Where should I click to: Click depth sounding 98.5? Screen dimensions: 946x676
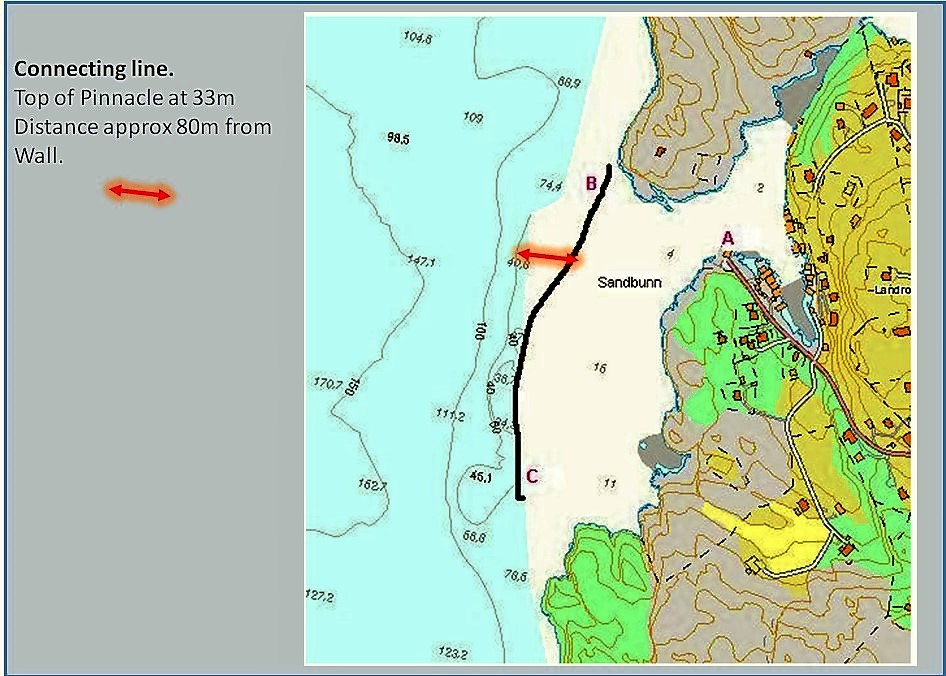click(397, 139)
